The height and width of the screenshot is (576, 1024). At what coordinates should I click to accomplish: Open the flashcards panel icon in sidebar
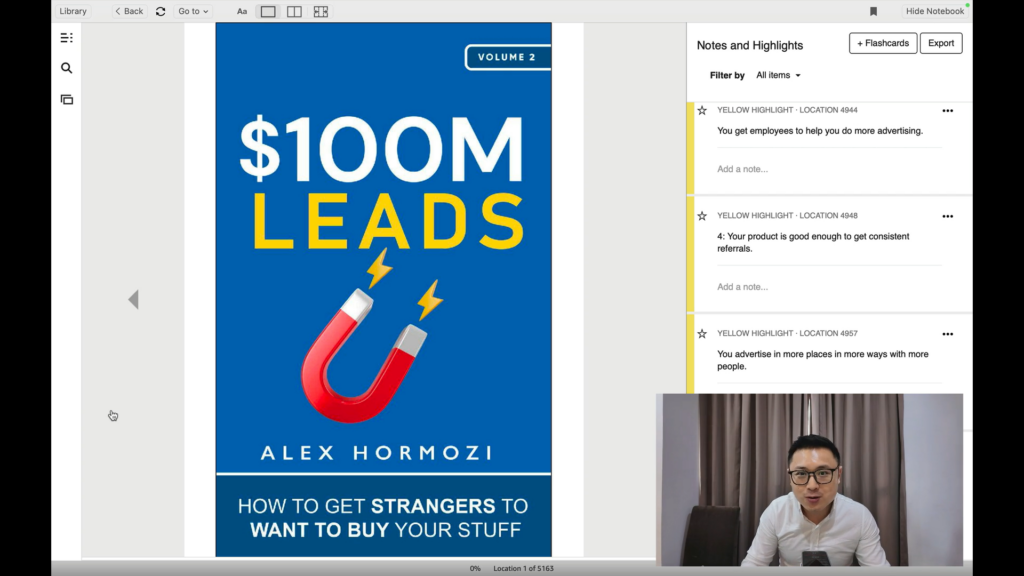tap(67, 99)
